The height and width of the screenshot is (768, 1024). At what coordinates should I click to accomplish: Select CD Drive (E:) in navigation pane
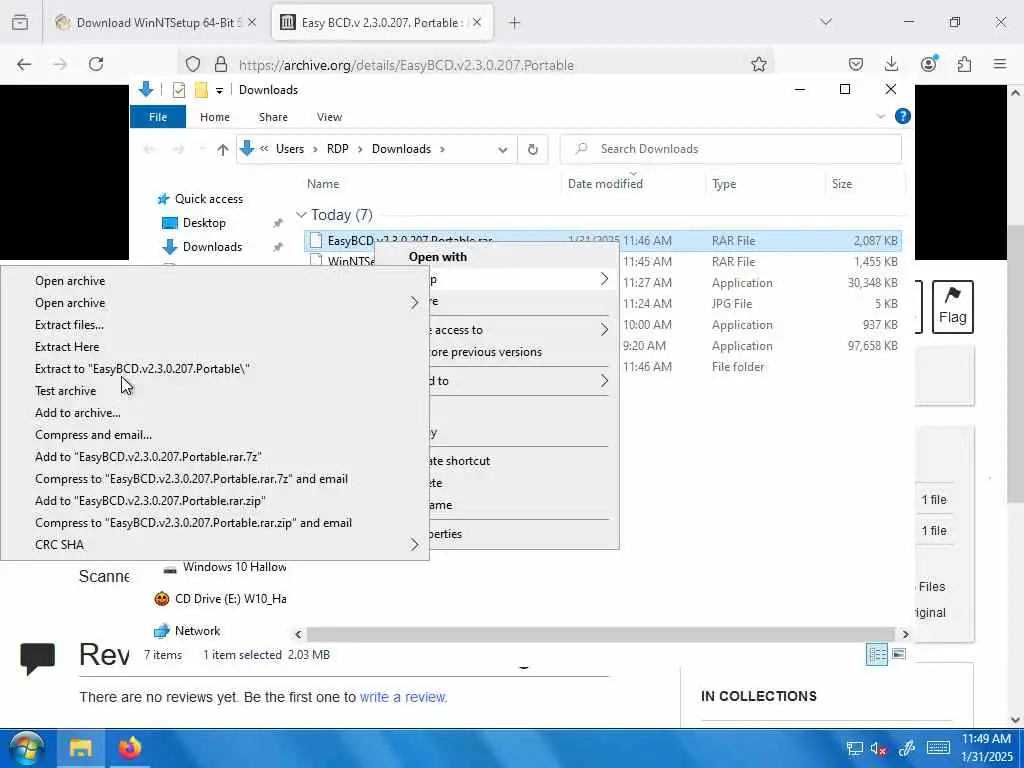pos(220,598)
